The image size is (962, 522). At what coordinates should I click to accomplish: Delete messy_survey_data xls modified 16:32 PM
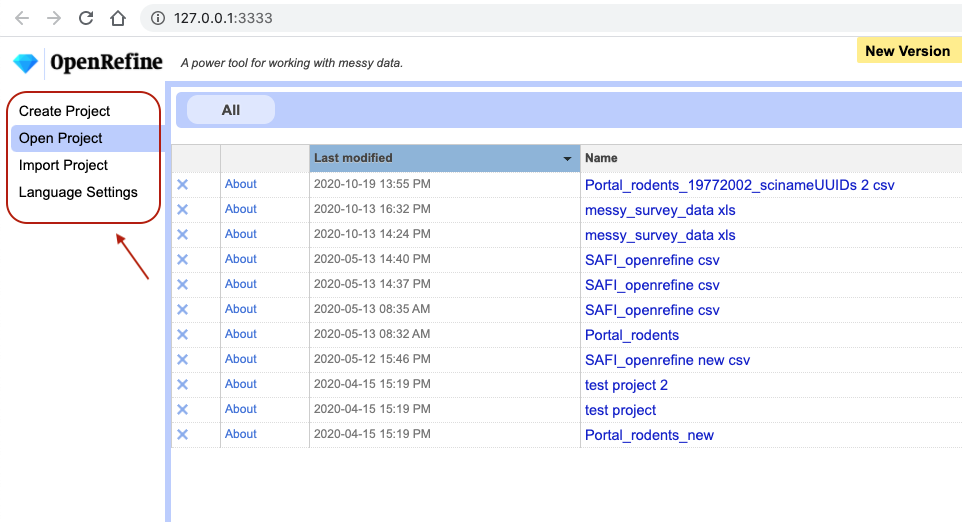183,209
